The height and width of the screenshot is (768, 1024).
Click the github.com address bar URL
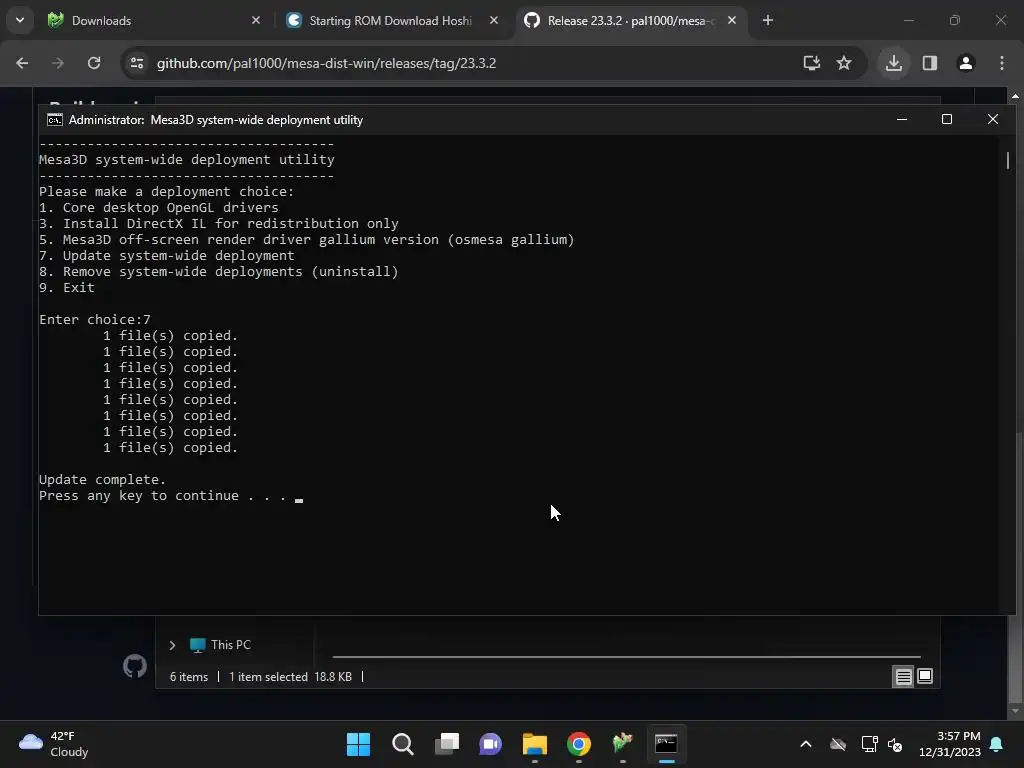[x=327, y=63]
